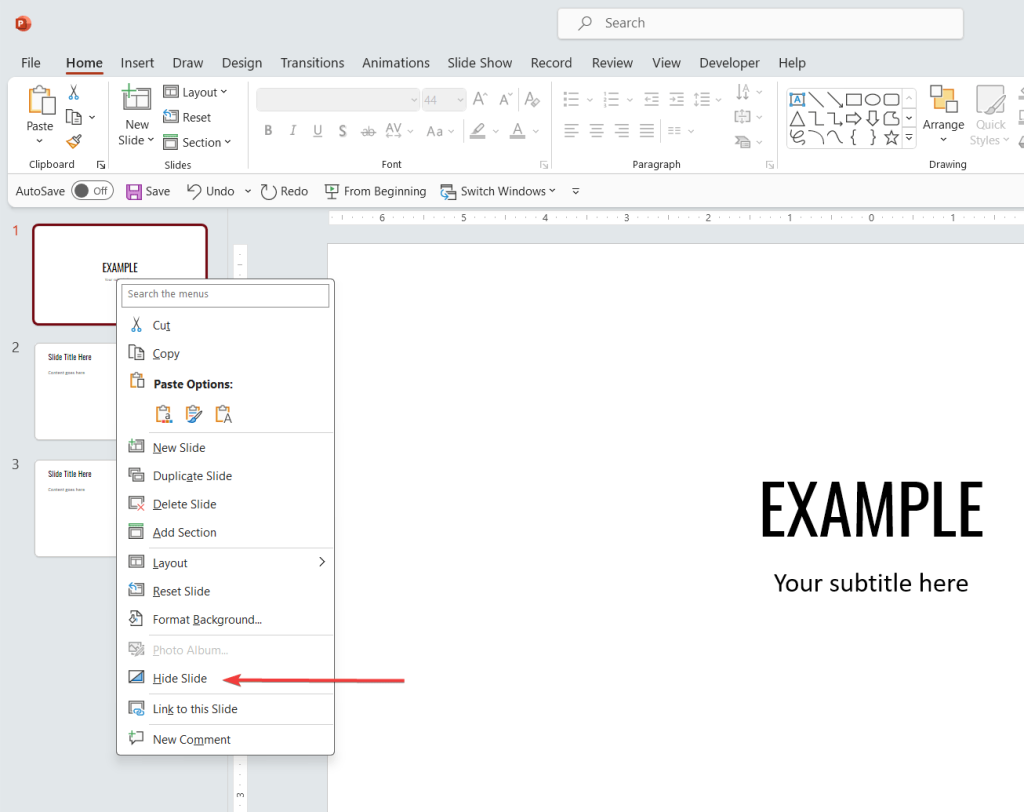
Task: Open text highlight color dropdown
Action: tap(496, 131)
